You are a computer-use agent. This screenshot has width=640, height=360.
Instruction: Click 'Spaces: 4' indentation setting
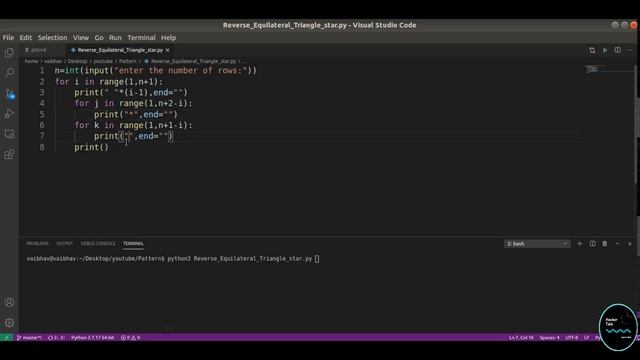(x=549, y=338)
